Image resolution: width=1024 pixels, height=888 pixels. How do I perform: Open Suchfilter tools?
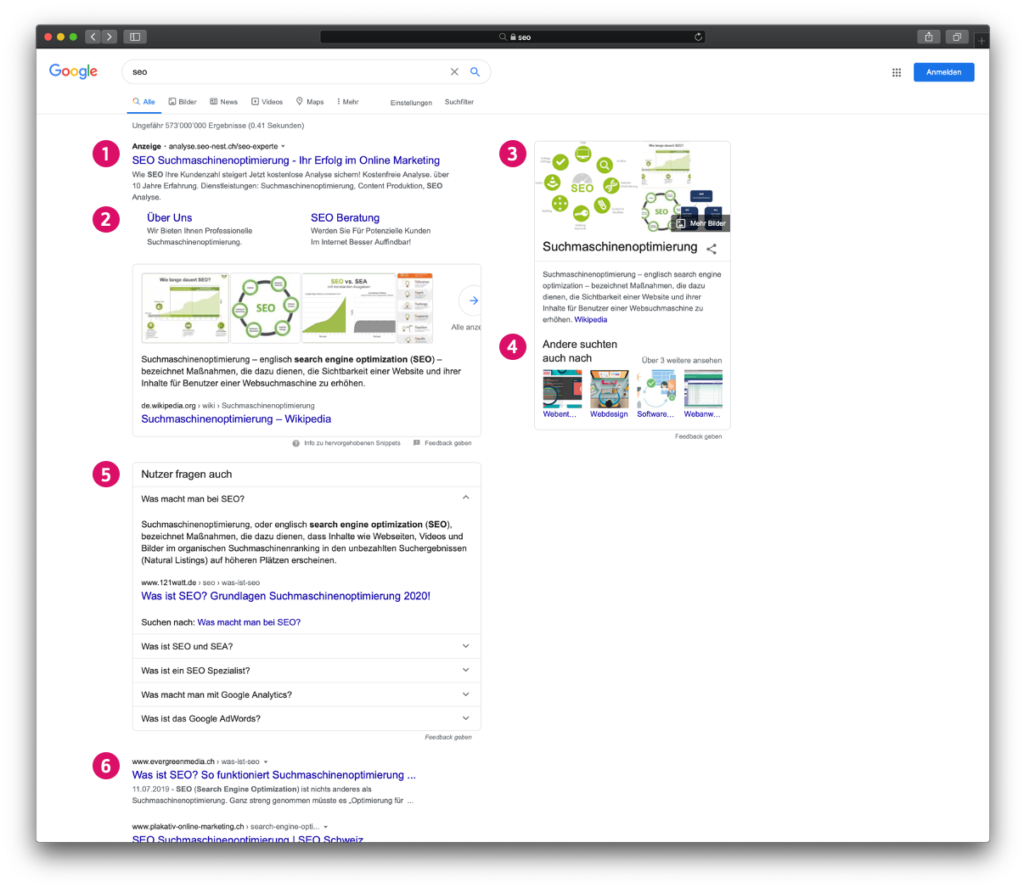459,102
